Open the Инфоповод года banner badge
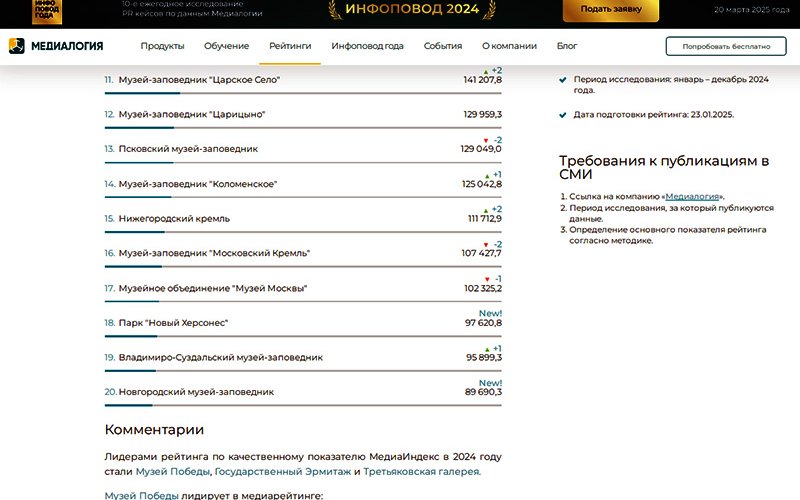This screenshot has width=800, height=500. click(x=46, y=11)
